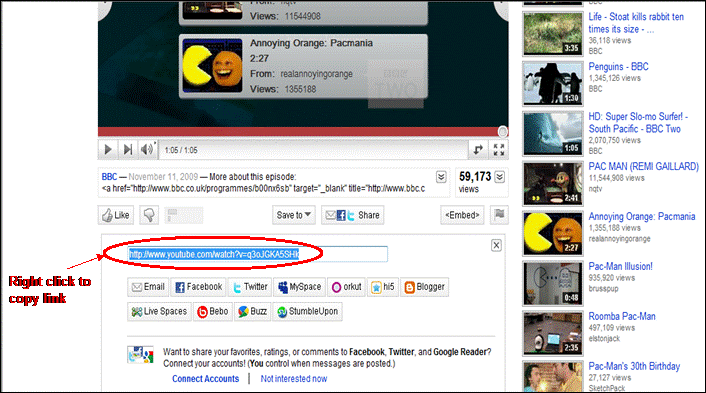Dislike the video with thumbs down icon
706x393 pixels.
(149, 215)
